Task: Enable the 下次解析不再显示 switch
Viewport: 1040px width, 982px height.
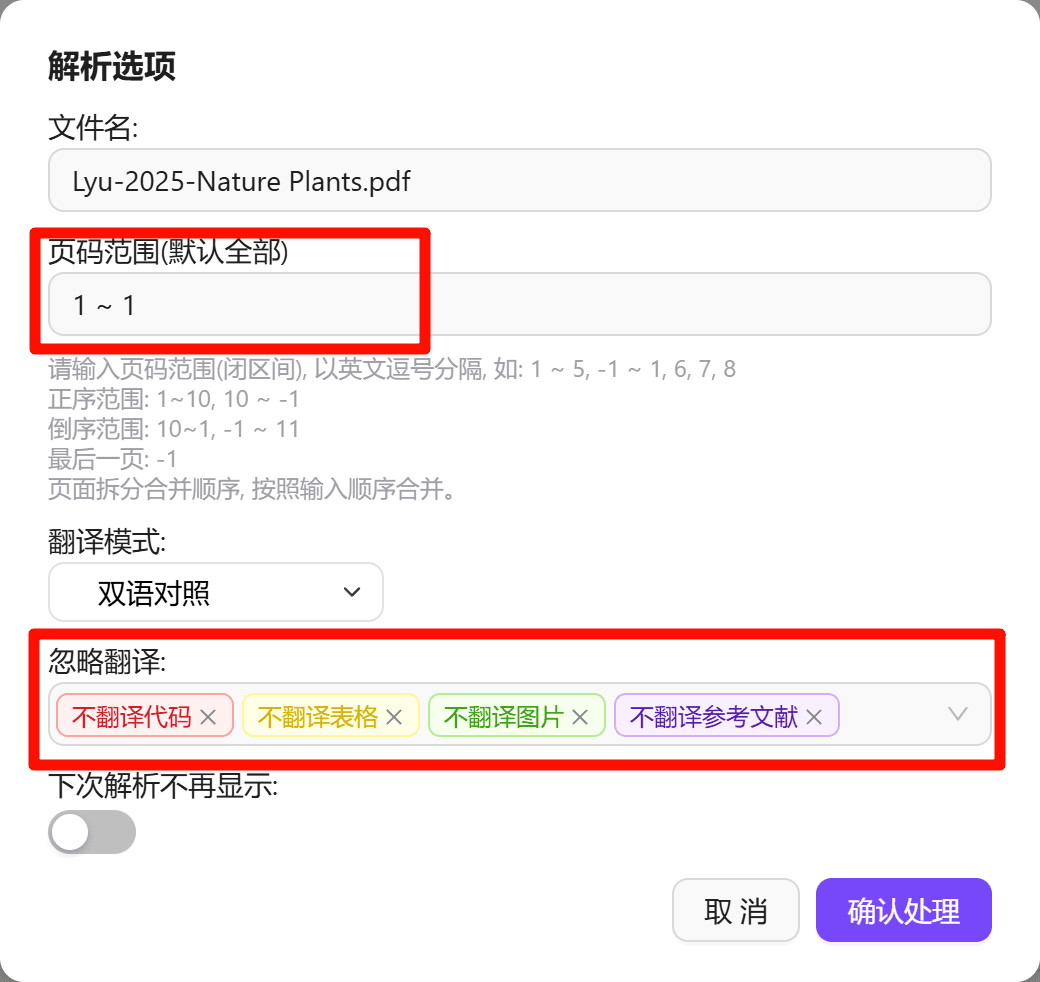Action: pos(92,831)
